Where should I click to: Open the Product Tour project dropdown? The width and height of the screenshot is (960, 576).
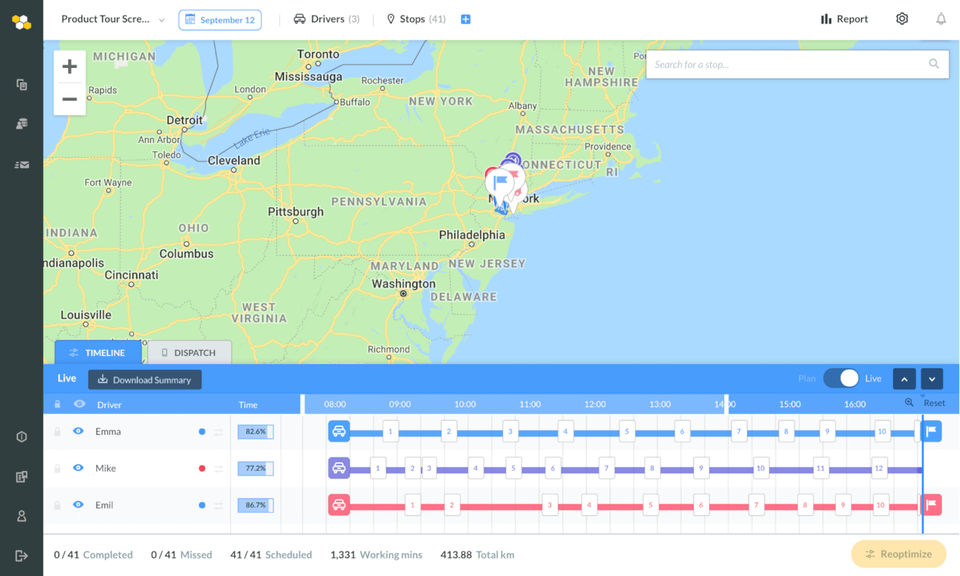(x=113, y=19)
